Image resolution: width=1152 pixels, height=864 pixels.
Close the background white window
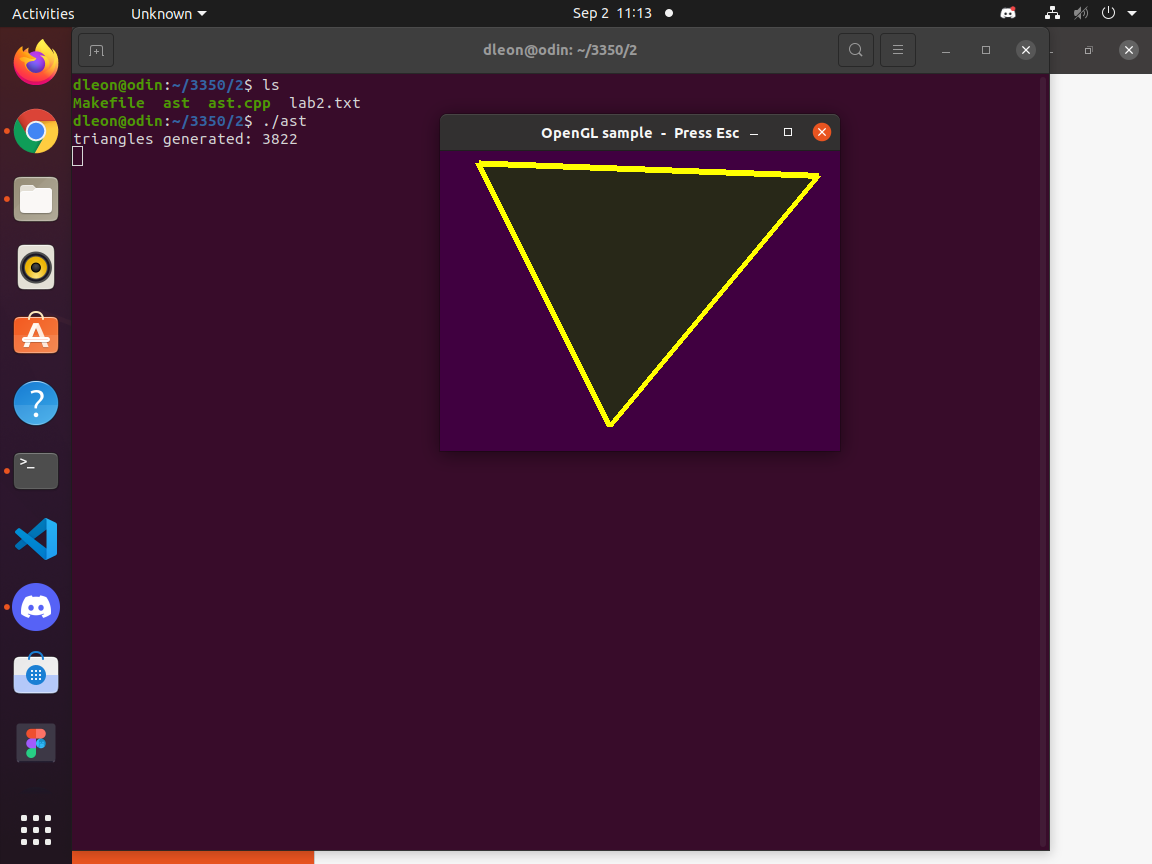pyautogui.click(x=1129, y=50)
